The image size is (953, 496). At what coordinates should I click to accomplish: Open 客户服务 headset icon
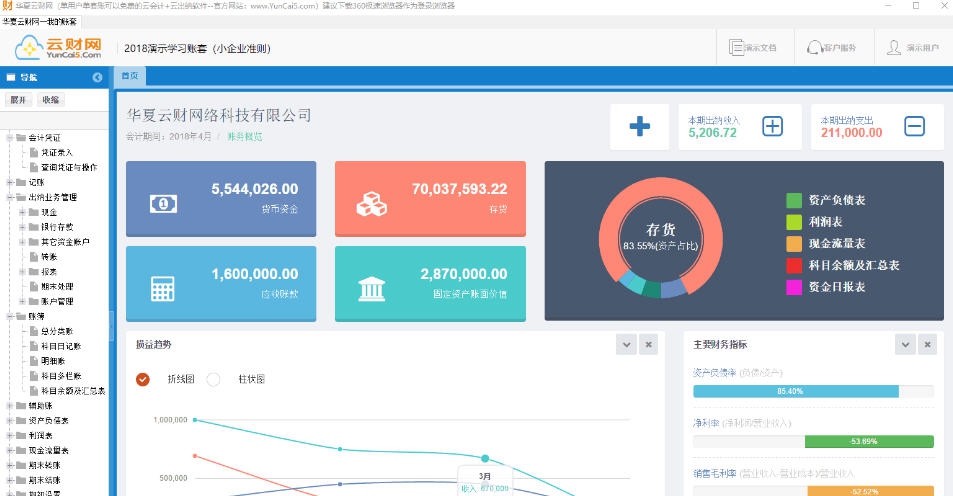pyautogui.click(x=814, y=47)
